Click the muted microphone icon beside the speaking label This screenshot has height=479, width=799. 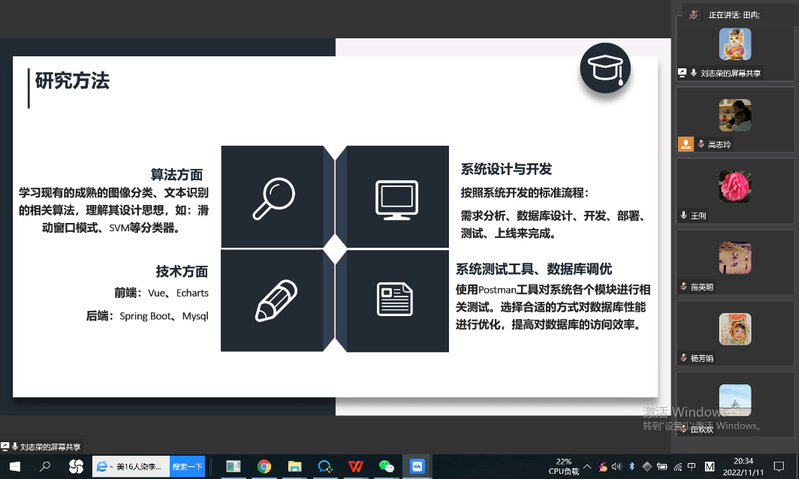click(x=693, y=14)
